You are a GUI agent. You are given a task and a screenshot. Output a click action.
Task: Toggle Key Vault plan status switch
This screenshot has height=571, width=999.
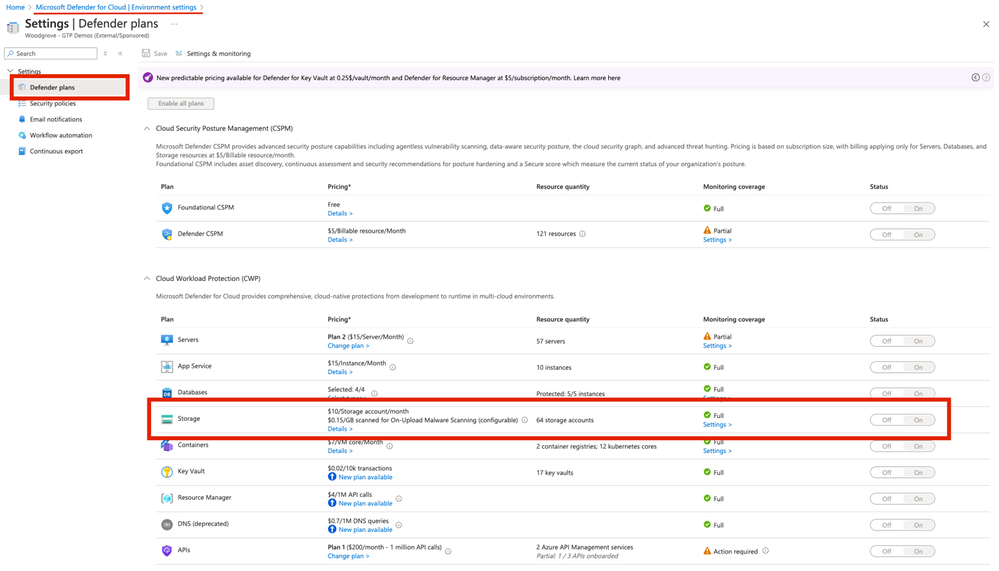pos(902,472)
